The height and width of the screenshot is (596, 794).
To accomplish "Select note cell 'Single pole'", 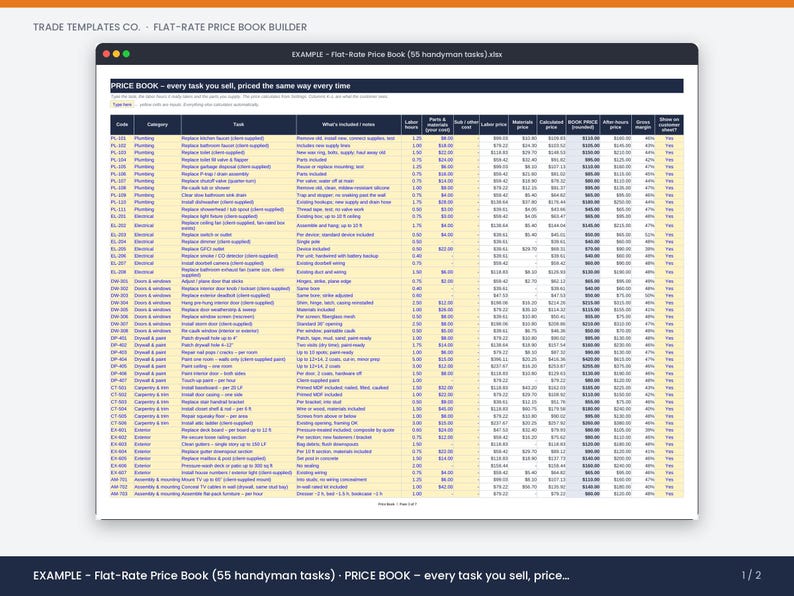I will (348, 242).
